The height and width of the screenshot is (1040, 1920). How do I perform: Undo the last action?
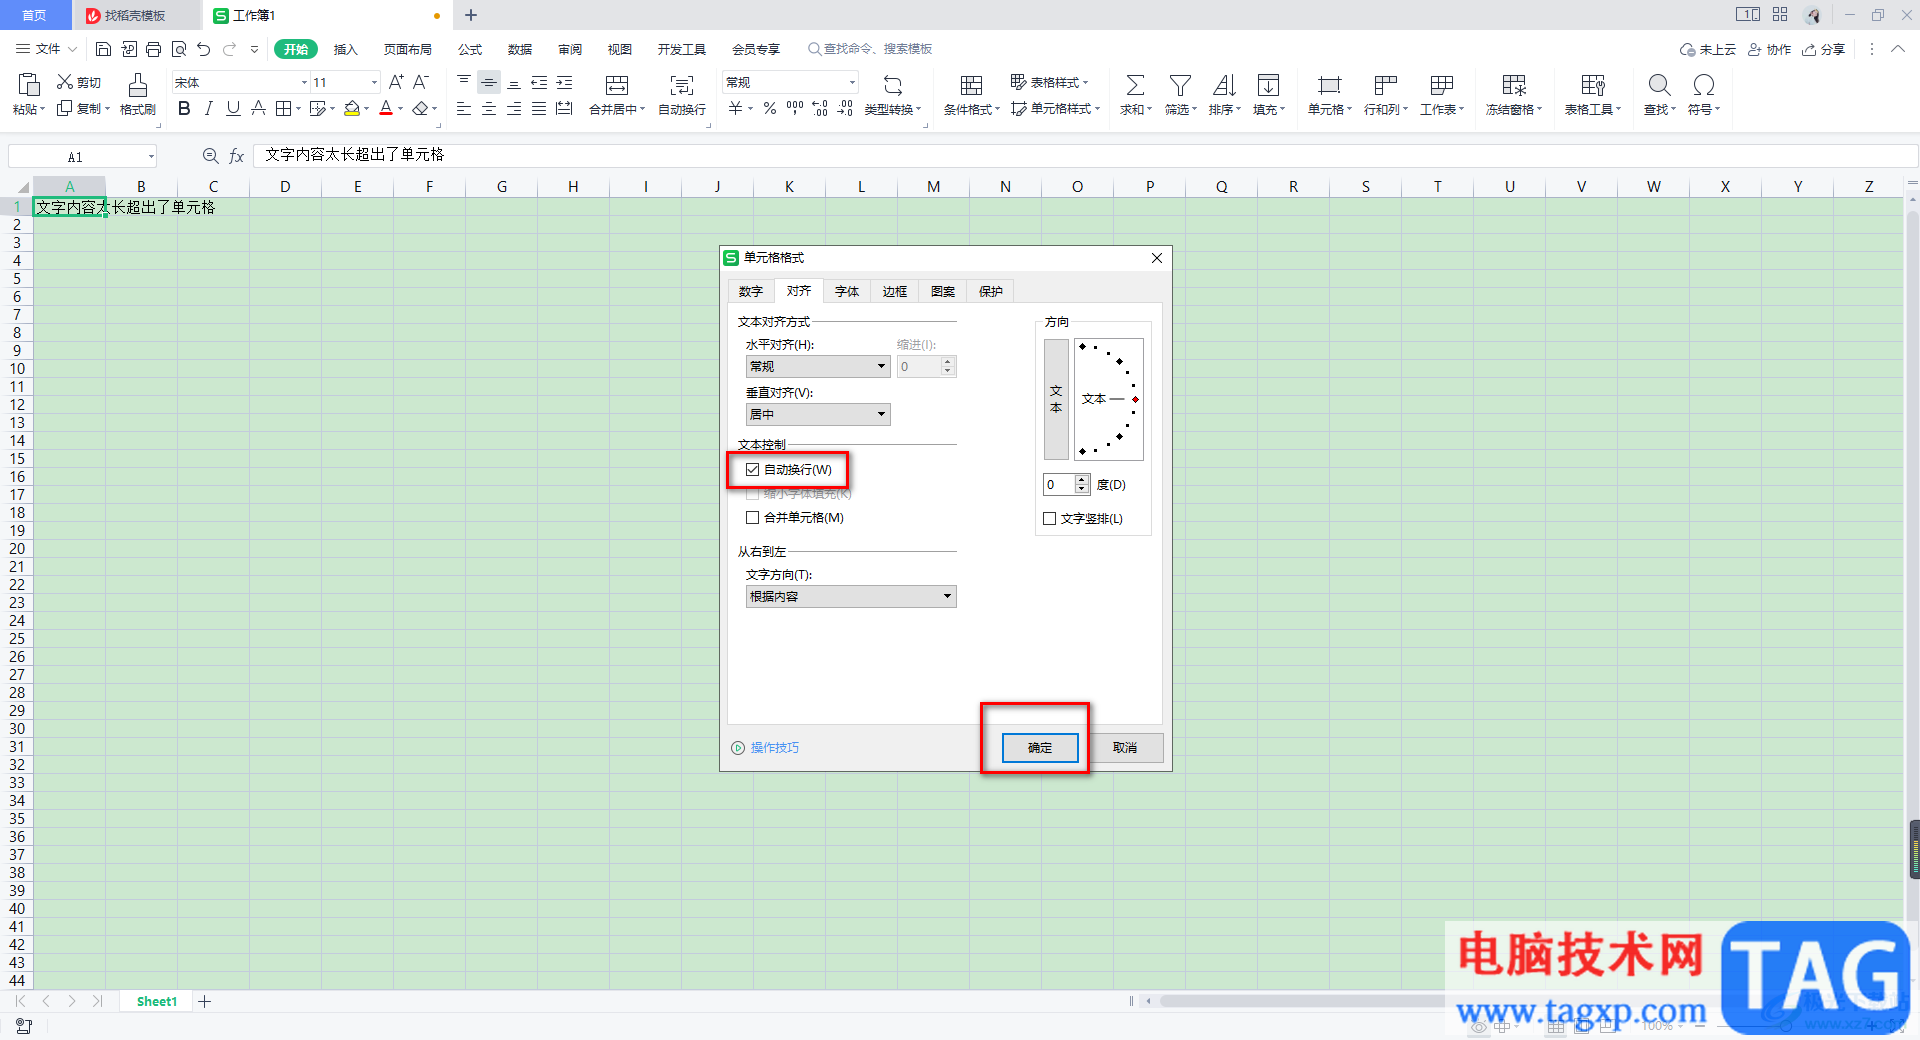(204, 49)
